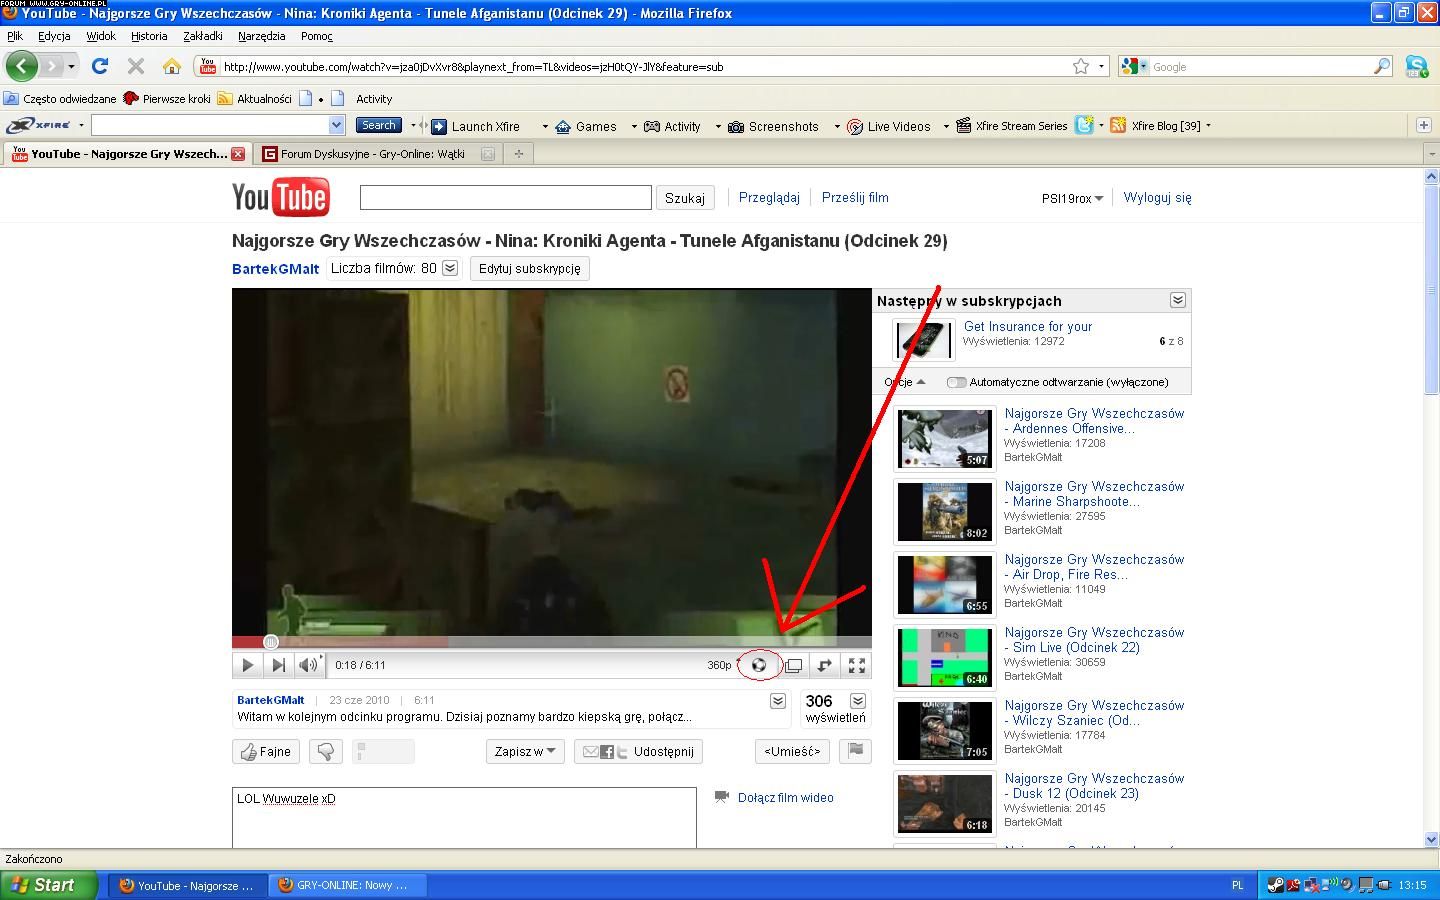Click the Szukaj search button
This screenshot has height=900, width=1440.
[x=685, y=198]
